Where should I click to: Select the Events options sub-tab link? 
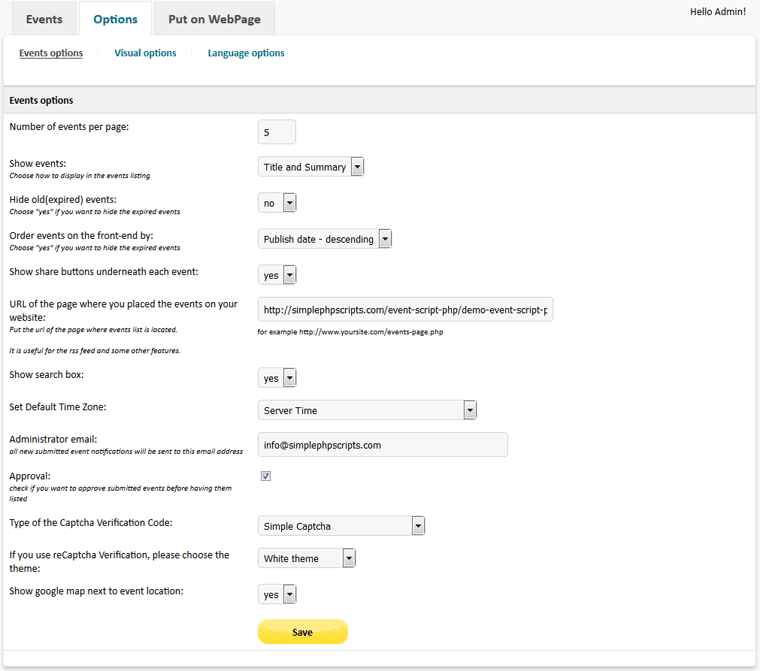point(51,53)
